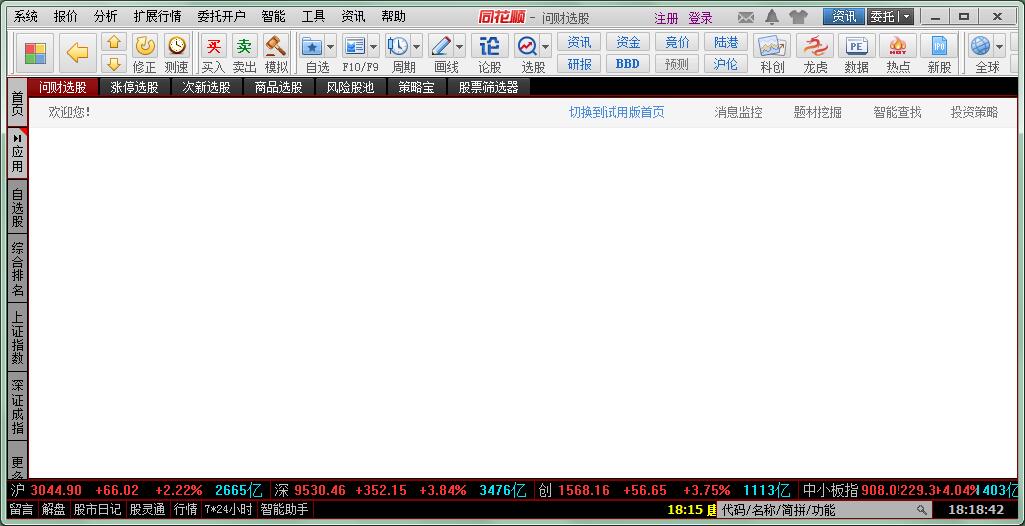Open the 数据 PE data icon
This screenshot has width=1025, height=526.
(856, 52)
